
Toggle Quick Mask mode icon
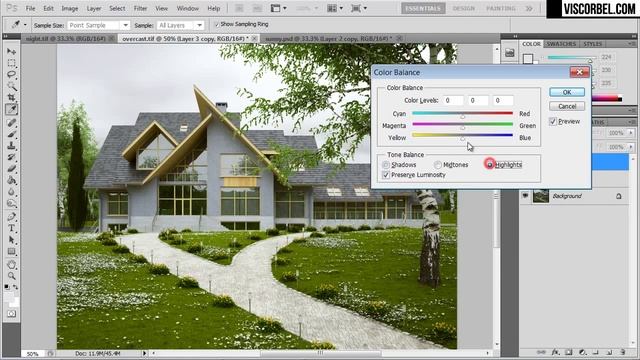[x=11, y=313]
